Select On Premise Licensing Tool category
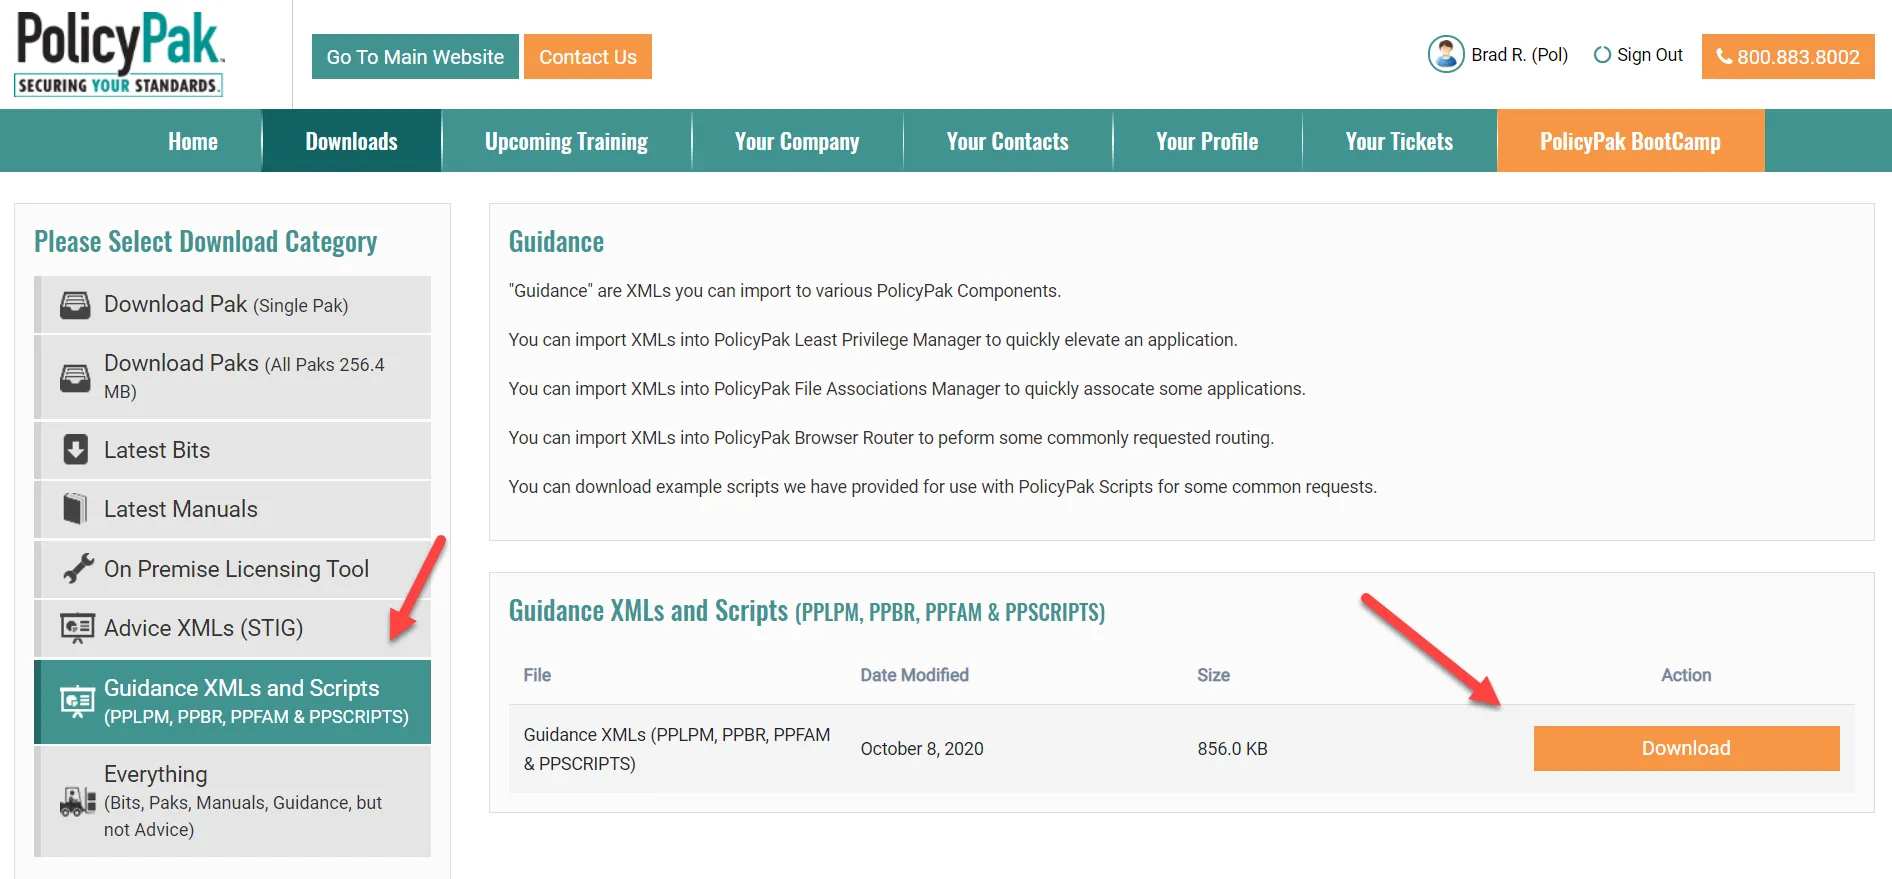Viewport: 1892px width, 879px height. click(x=233, y=569)
